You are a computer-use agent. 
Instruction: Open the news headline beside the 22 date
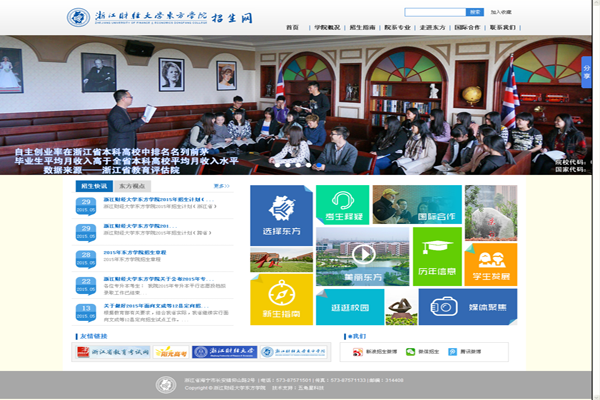(159, 279)
